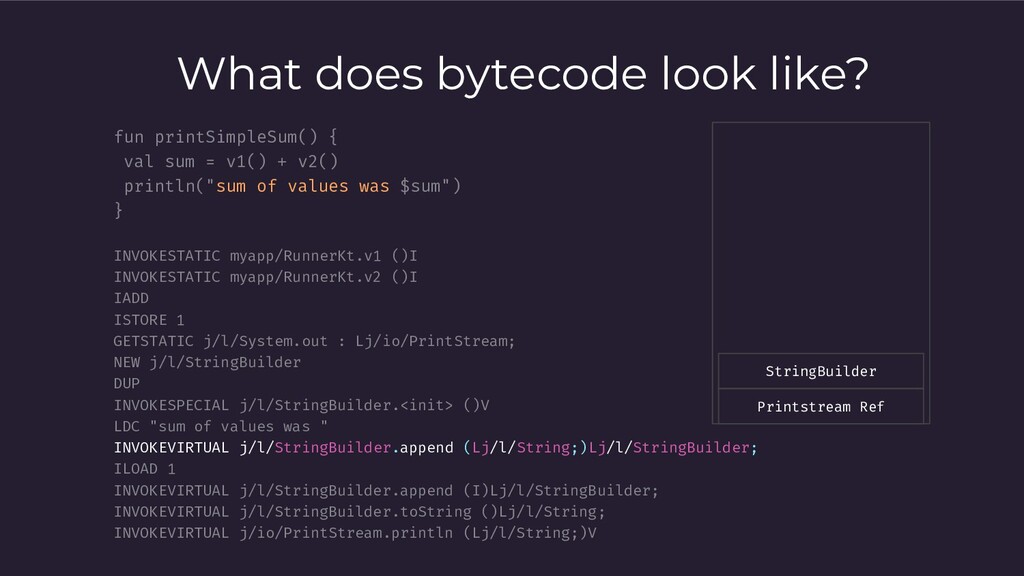
Task: Click the NEW j/l/StringBuilder instruction
Action: point(207,362)
